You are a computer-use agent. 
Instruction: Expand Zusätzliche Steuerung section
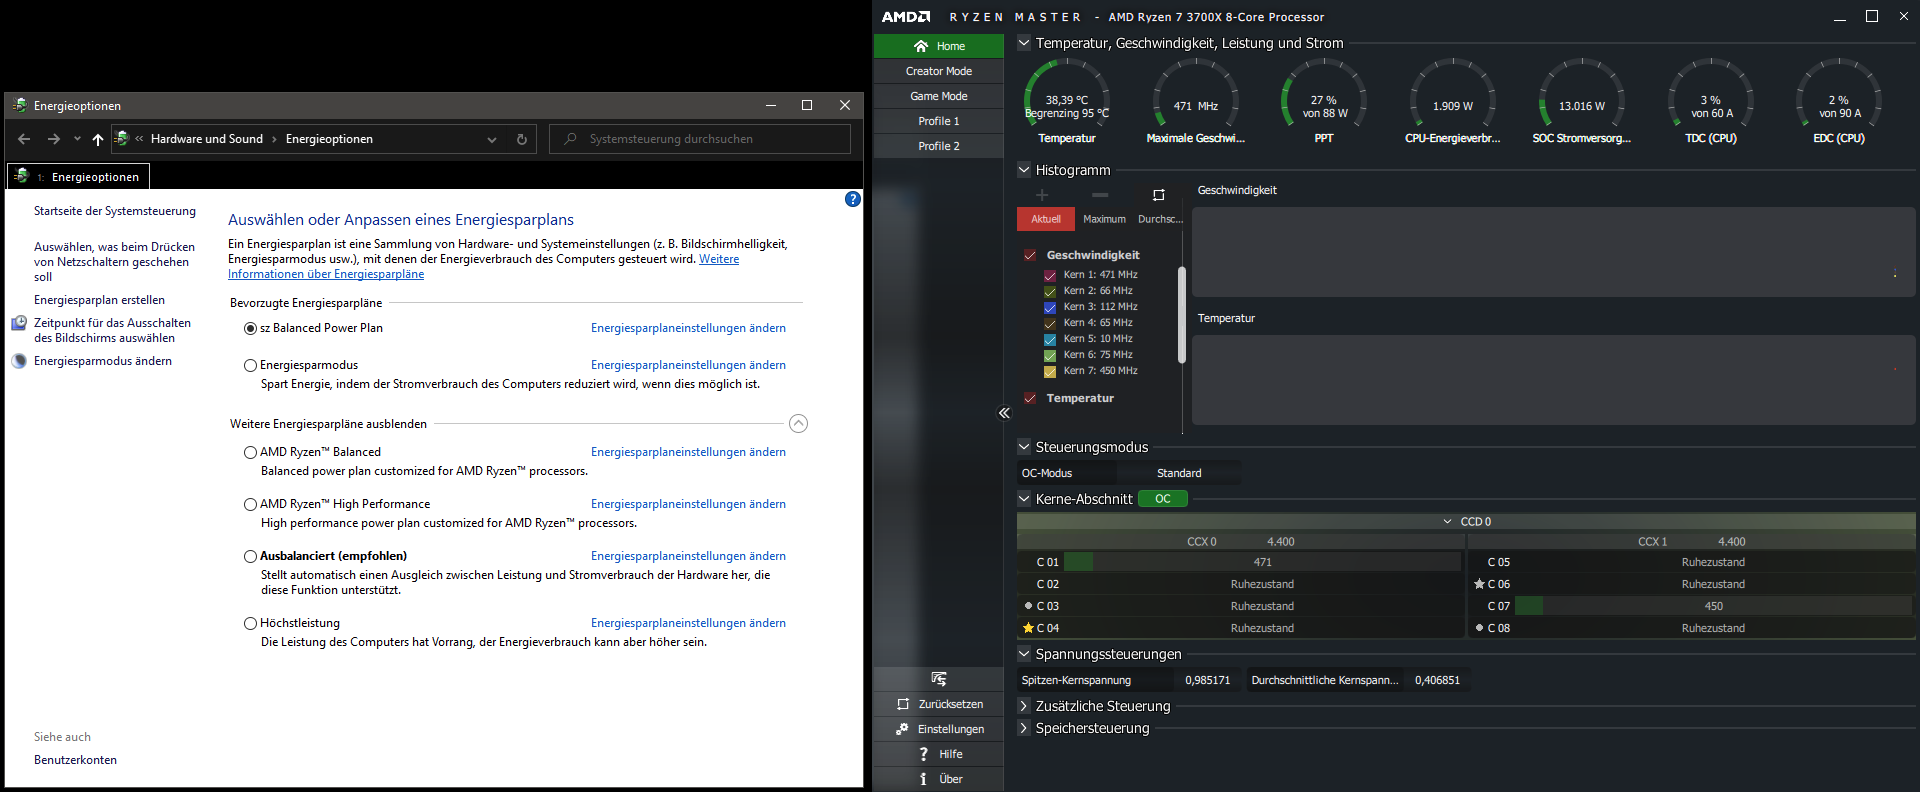(x=1024, y=706)
